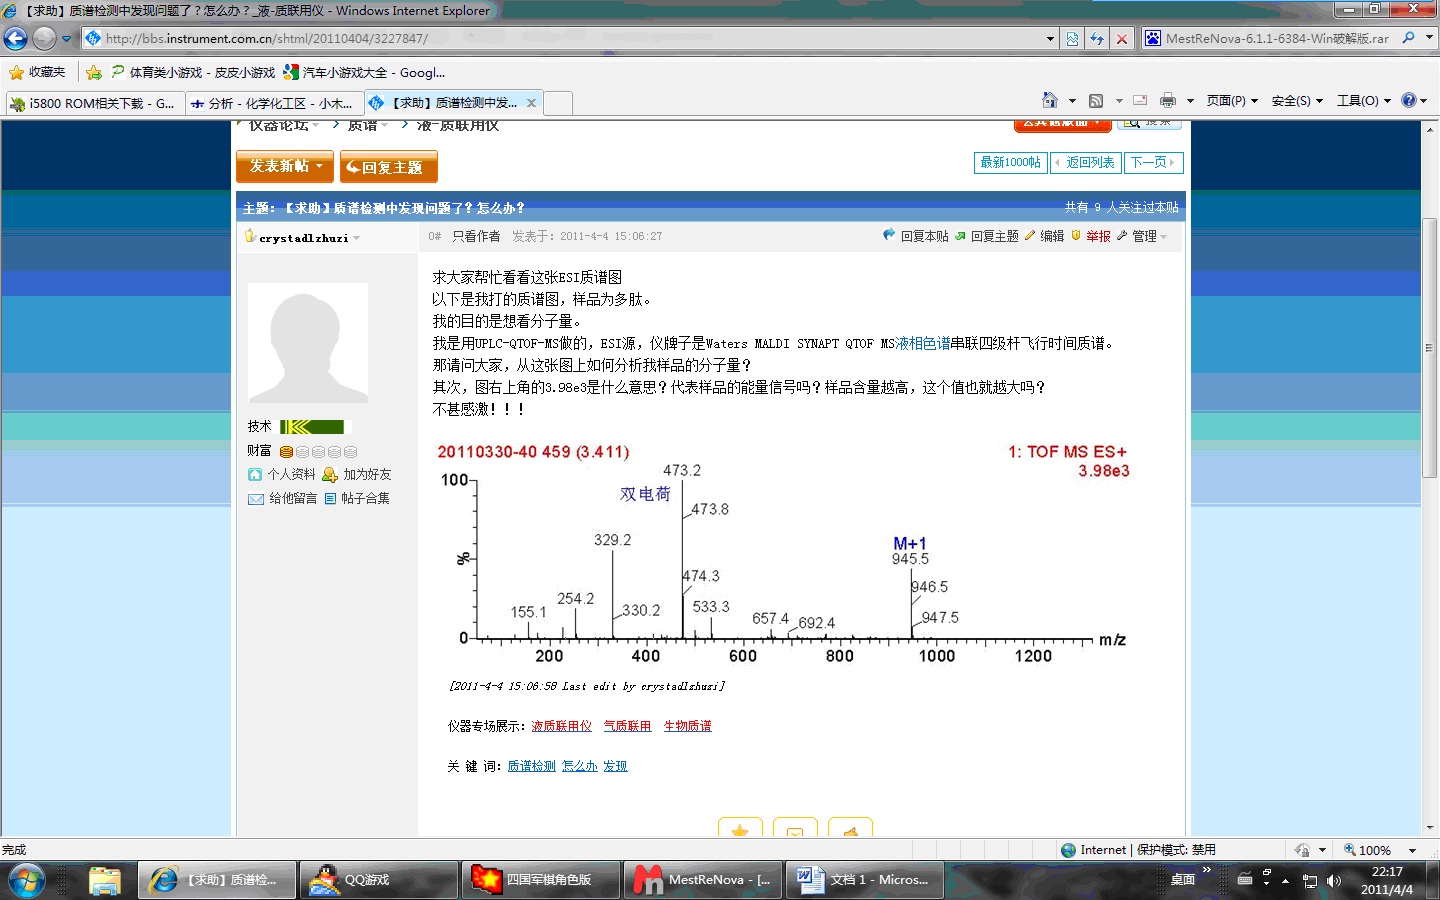
Task: Open the 气质联用 instrument link
Action: (627, 726)
